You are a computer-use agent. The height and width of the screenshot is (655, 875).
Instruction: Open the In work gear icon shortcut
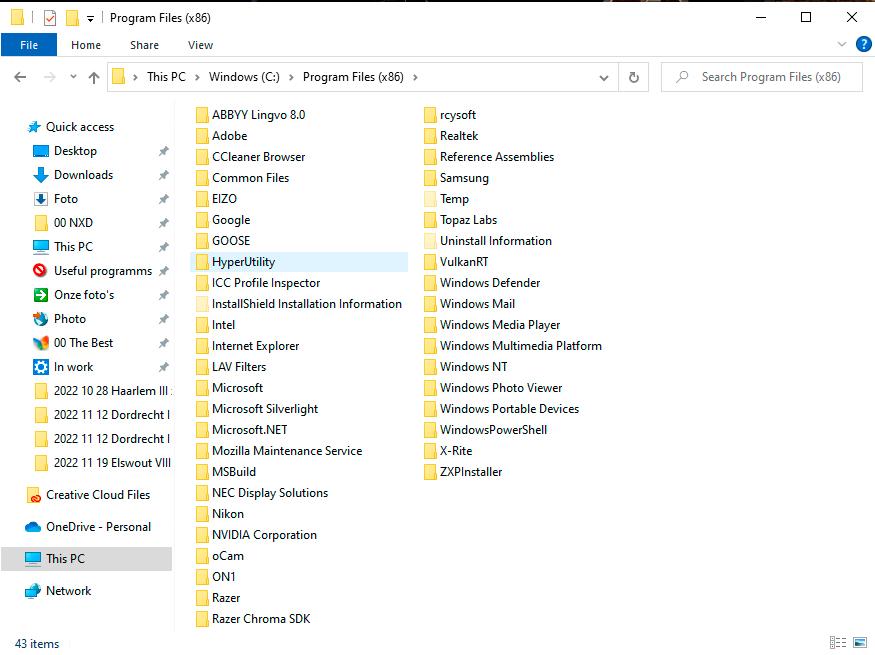41,367
